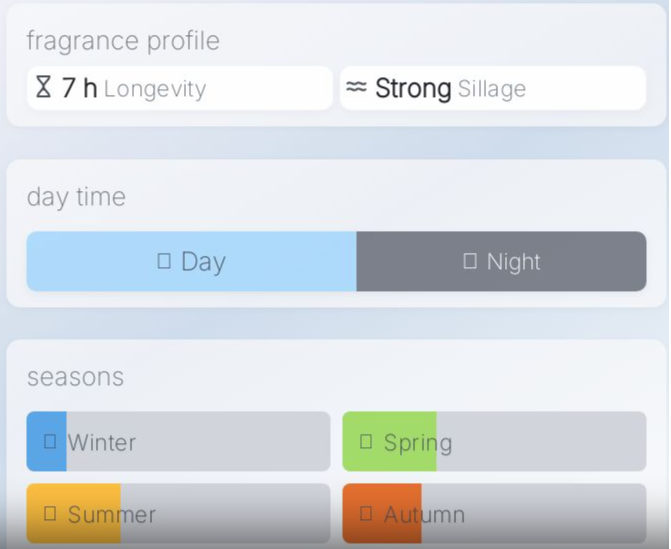Viewport: 671px width, 549px height.
Task: Click the wavy sillage icon
Action: click(357, 88)
